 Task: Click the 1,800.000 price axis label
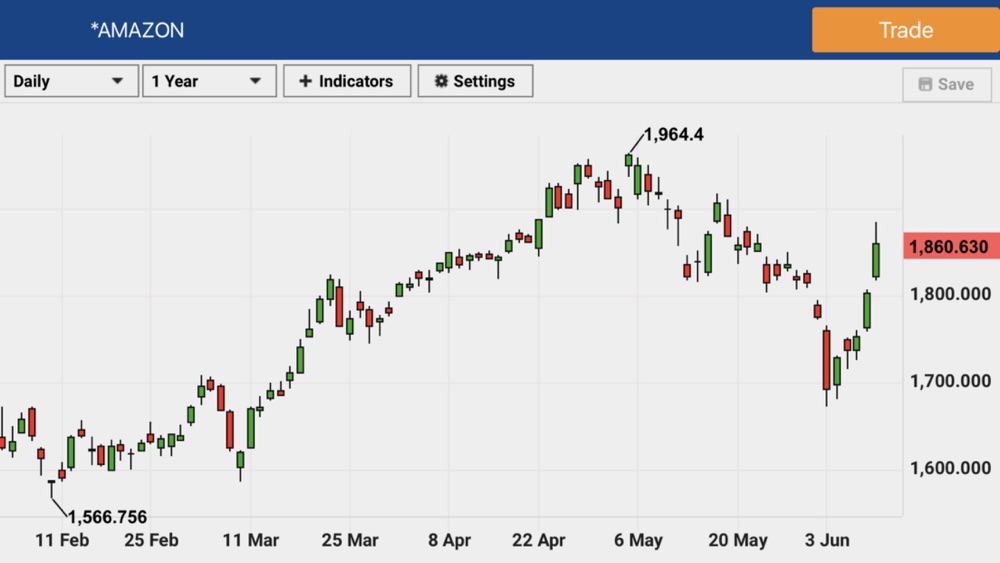pyautogui.click(x=950, y=294)
